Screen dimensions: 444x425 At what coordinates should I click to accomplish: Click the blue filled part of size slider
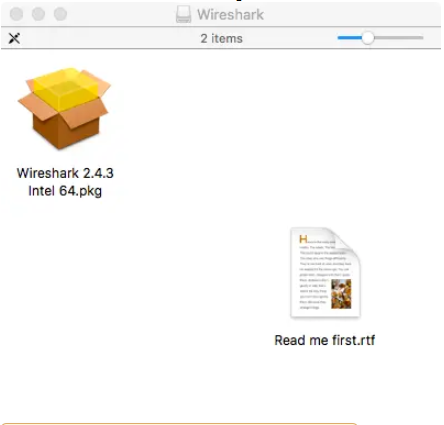click(x=350, y=38)
